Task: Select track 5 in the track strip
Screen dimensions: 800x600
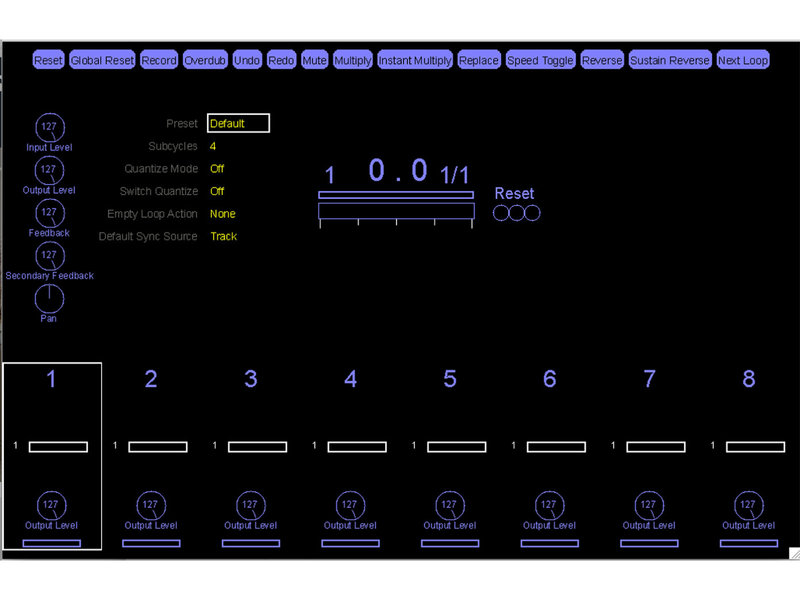Action: [x=450, y=379]
